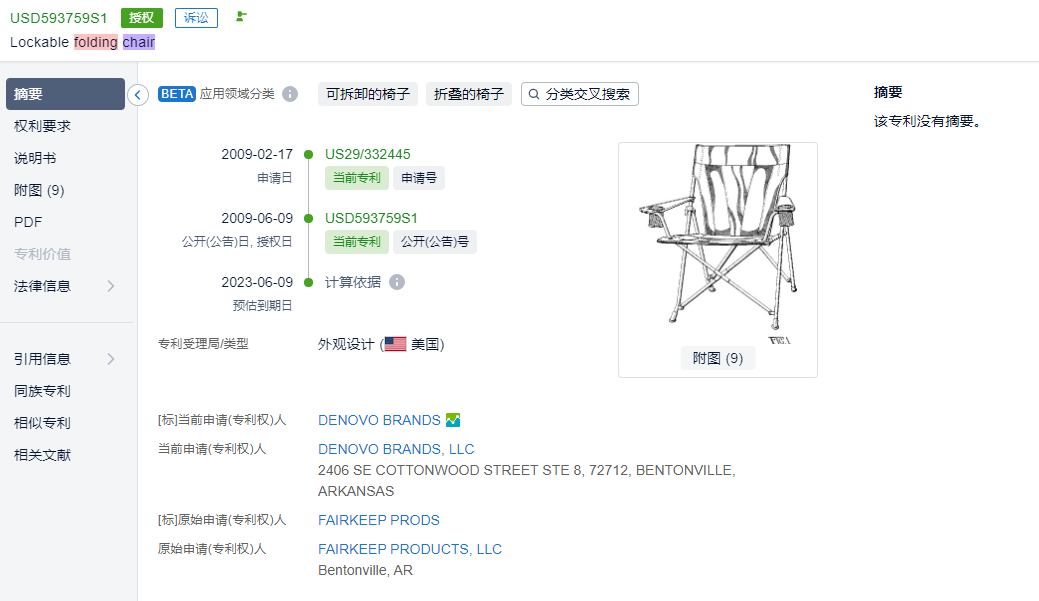Open application number US29/332445

(x=368, y=154)
